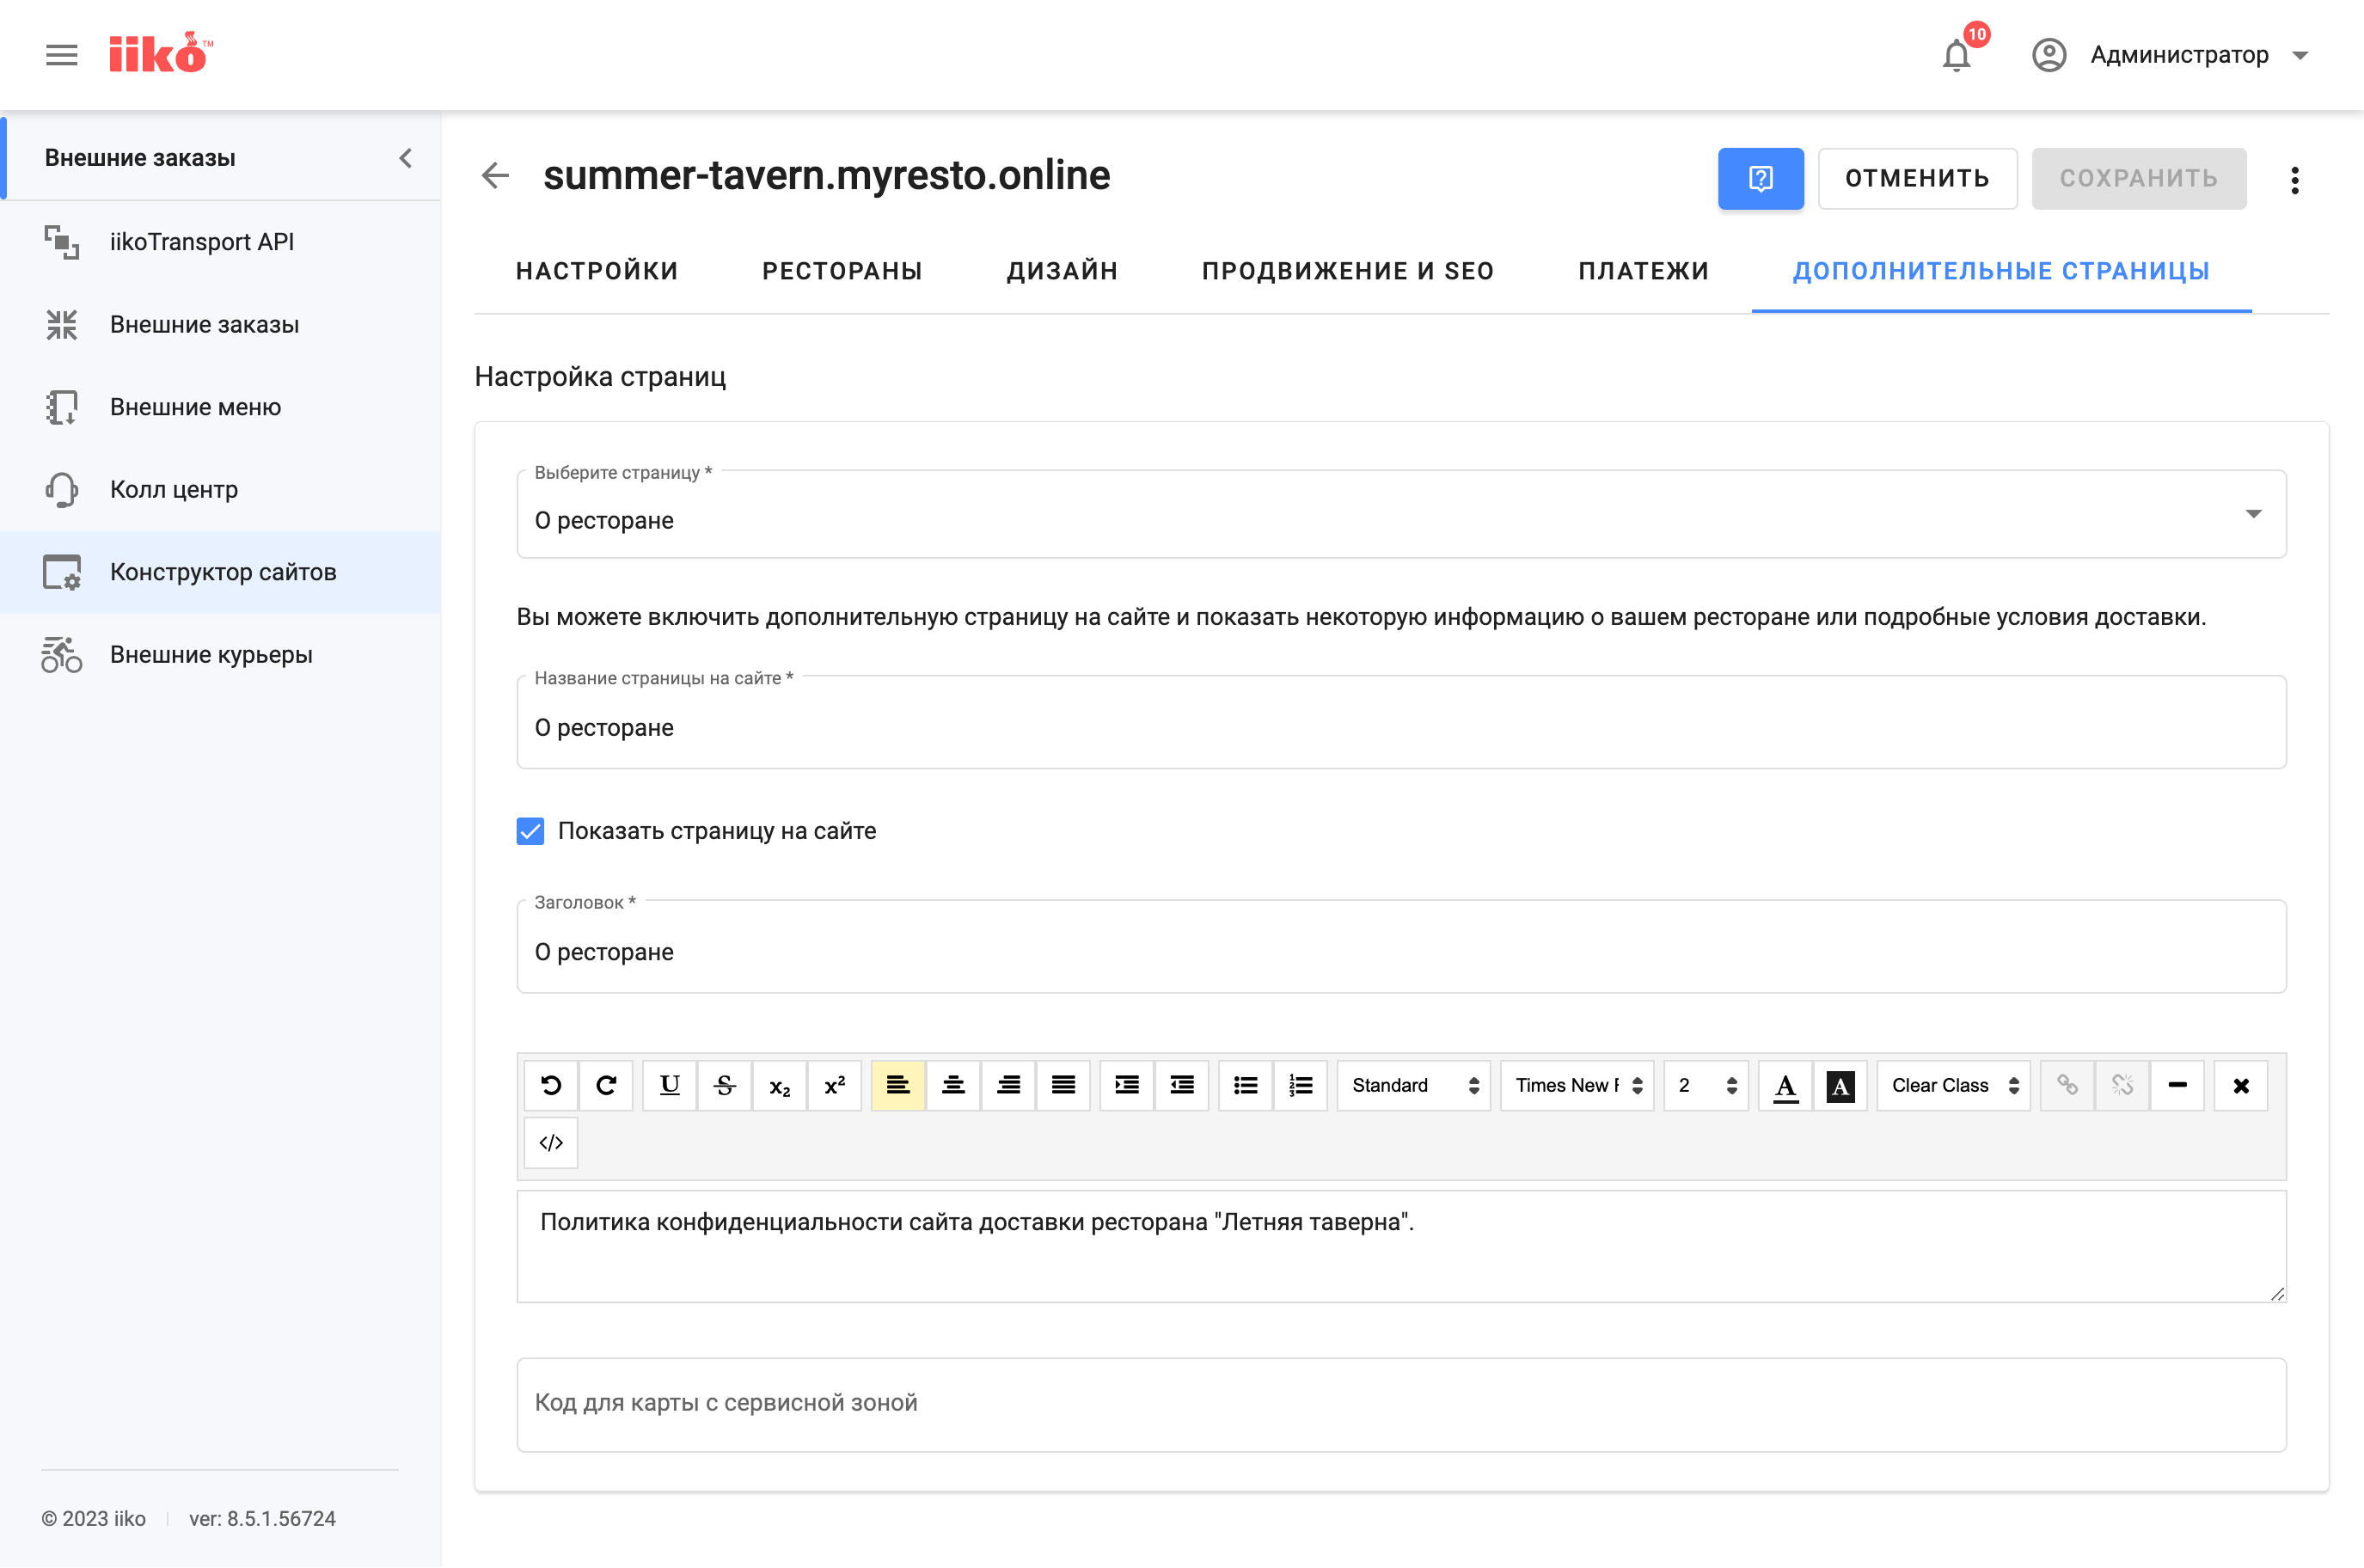This screenshot has width=2364, height=1568.
Task: Open the Clear Class dropdown
Action: click(1954, 1085)
